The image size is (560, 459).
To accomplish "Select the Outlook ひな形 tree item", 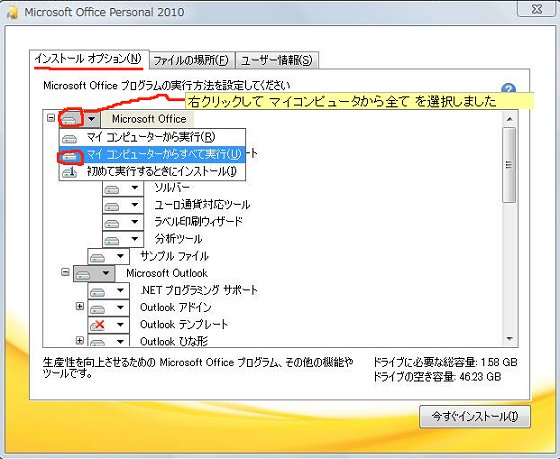I will coord(174,341).
